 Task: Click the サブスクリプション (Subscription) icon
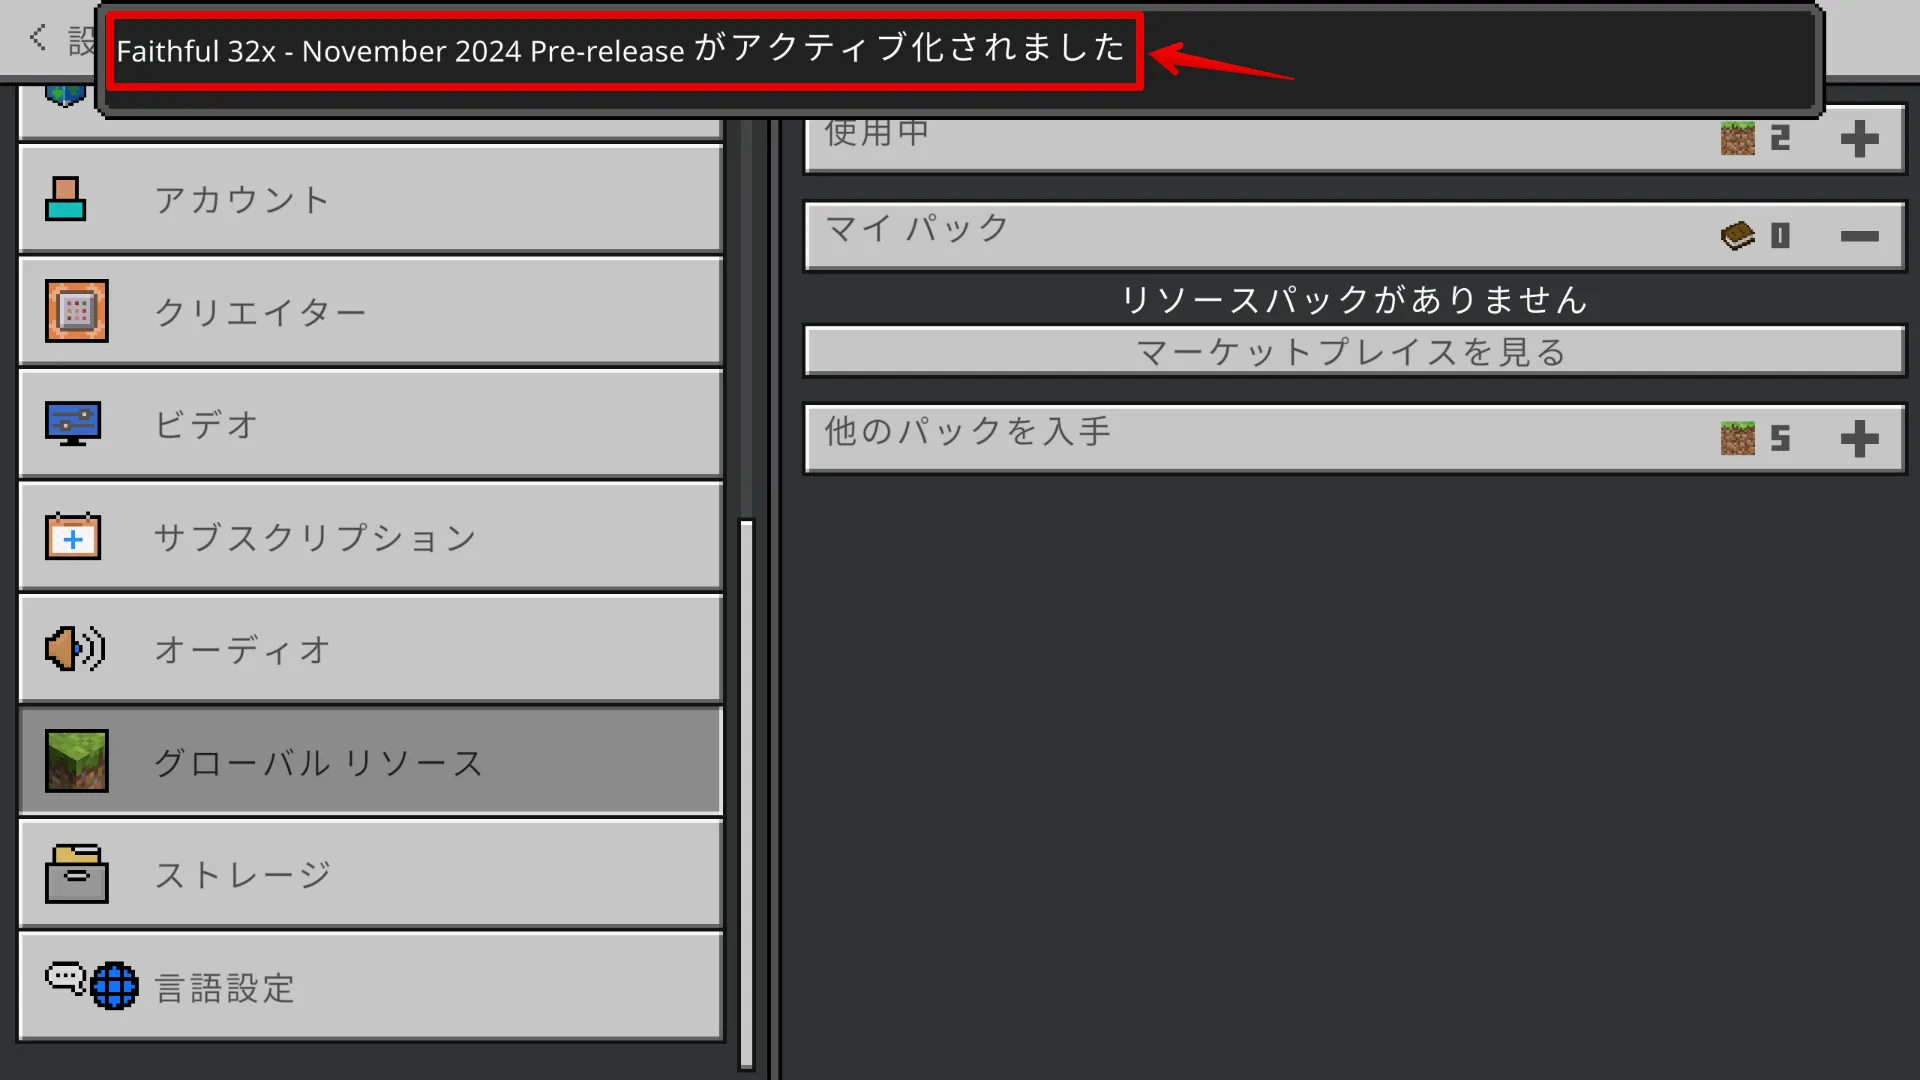(73, 537)
